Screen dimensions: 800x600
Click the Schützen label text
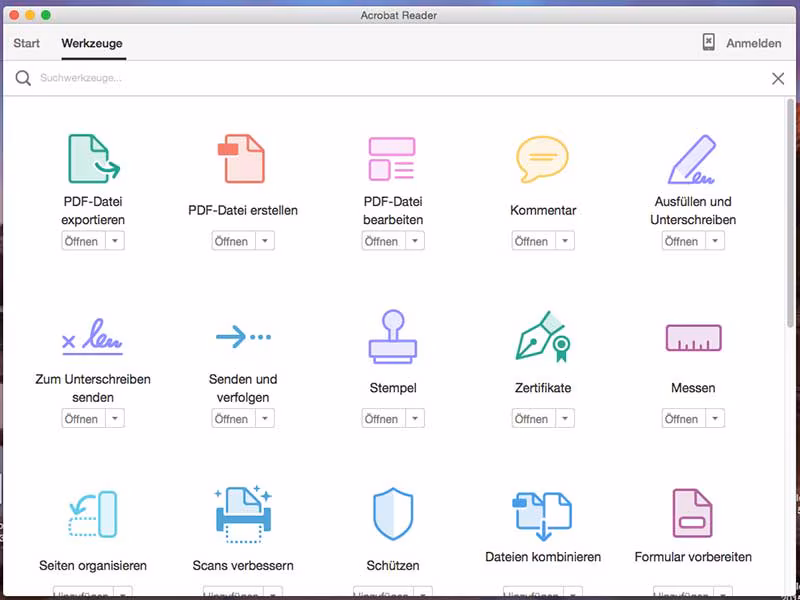click(393, 565)
